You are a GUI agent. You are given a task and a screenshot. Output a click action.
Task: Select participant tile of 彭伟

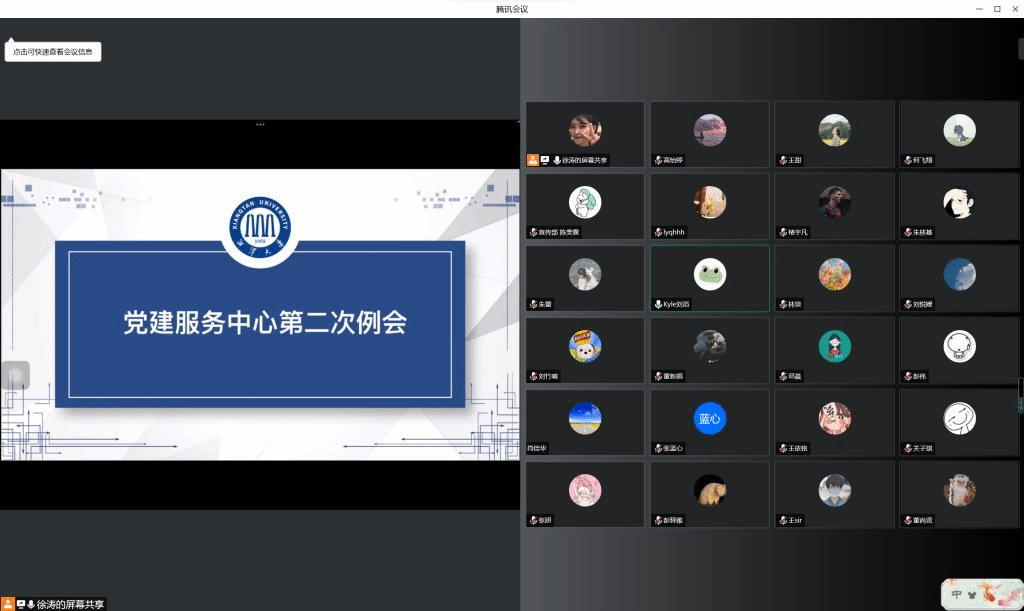[959, 350]
